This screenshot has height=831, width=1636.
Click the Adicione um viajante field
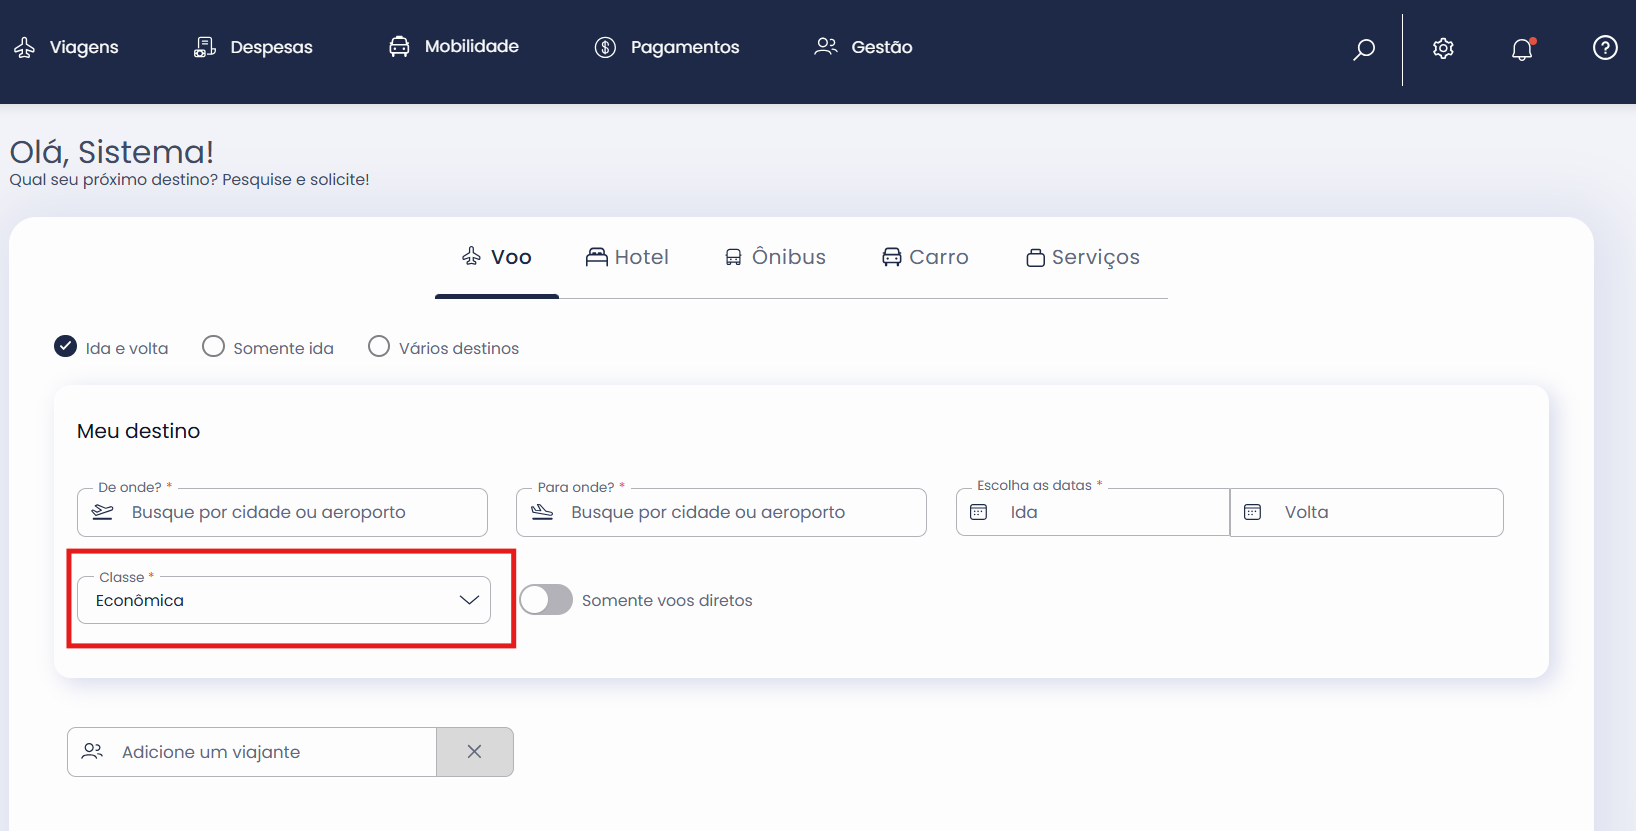tap(252, 752)
